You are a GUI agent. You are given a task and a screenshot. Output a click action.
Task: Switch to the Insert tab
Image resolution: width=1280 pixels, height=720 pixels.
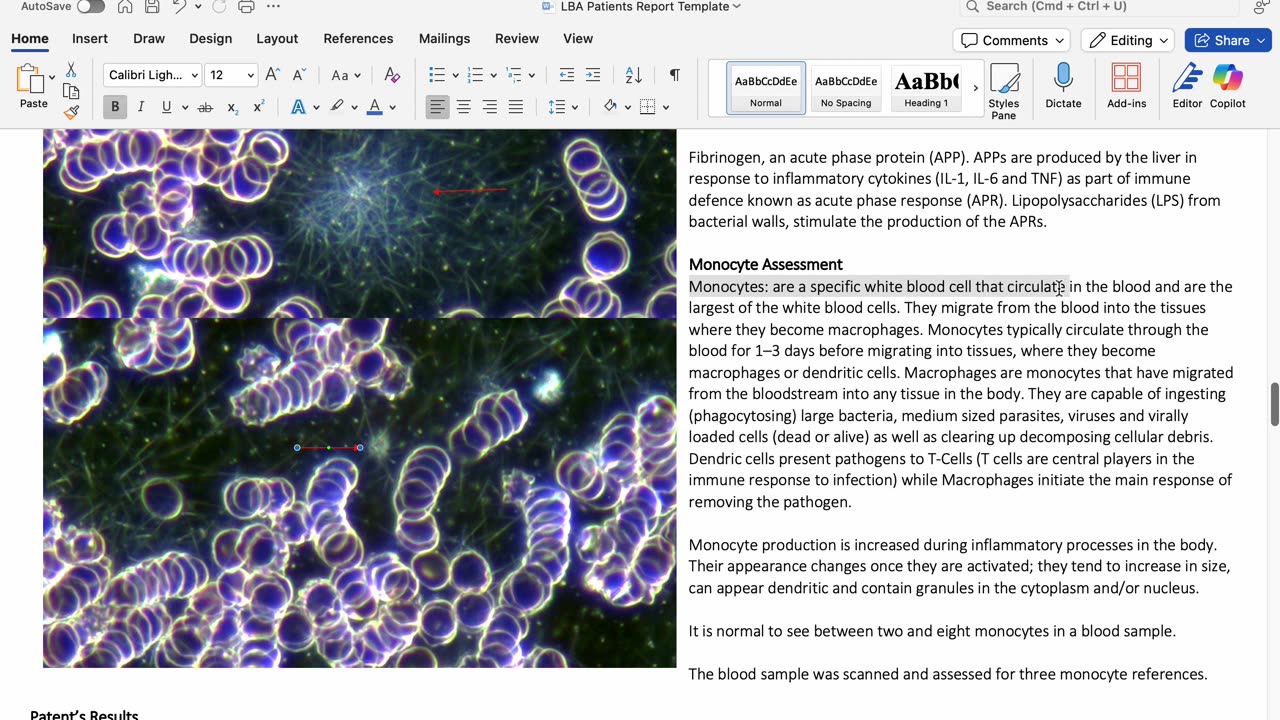(x=90, y=38)
